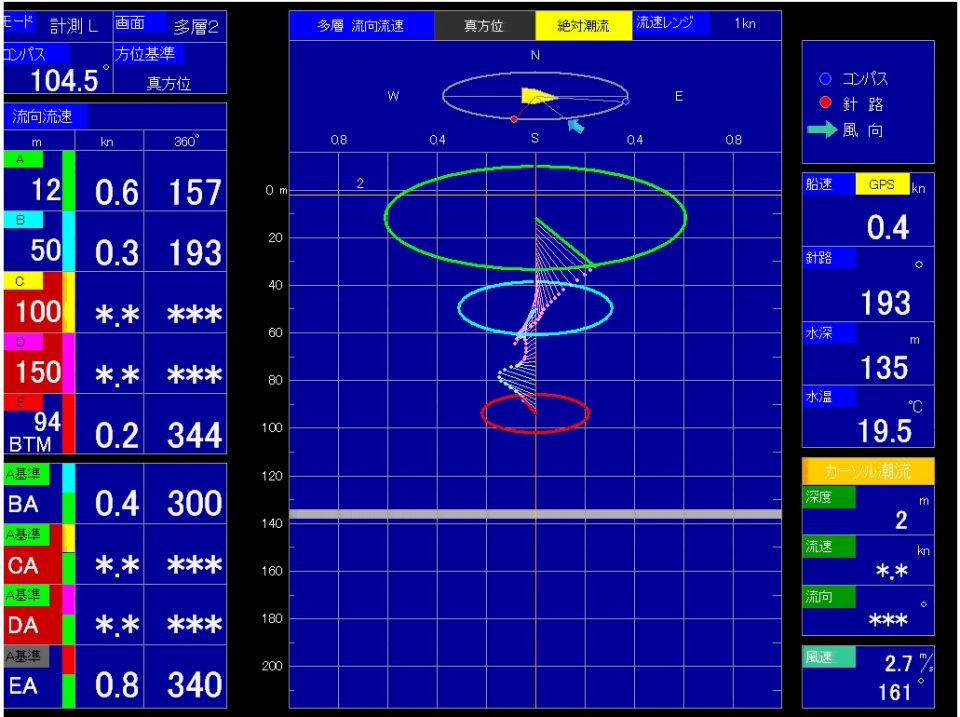The width and height of the screenshot is (960, 717).
Task: Click the cyan layer B ellipse on chart
Action: [535, 308]
